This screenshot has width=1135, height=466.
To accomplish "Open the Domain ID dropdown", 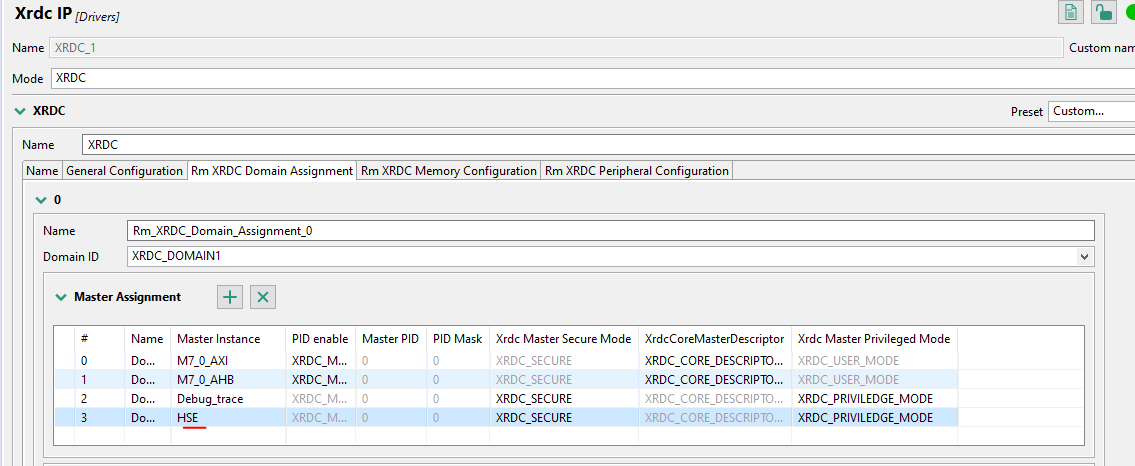I will pyautogui.click(x=1085, y=257).
